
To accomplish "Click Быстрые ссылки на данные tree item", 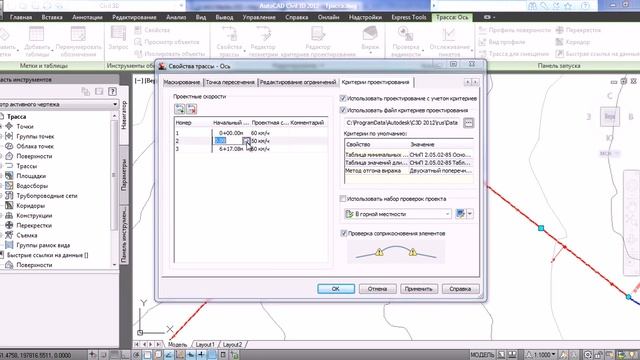I will [47, 255].
